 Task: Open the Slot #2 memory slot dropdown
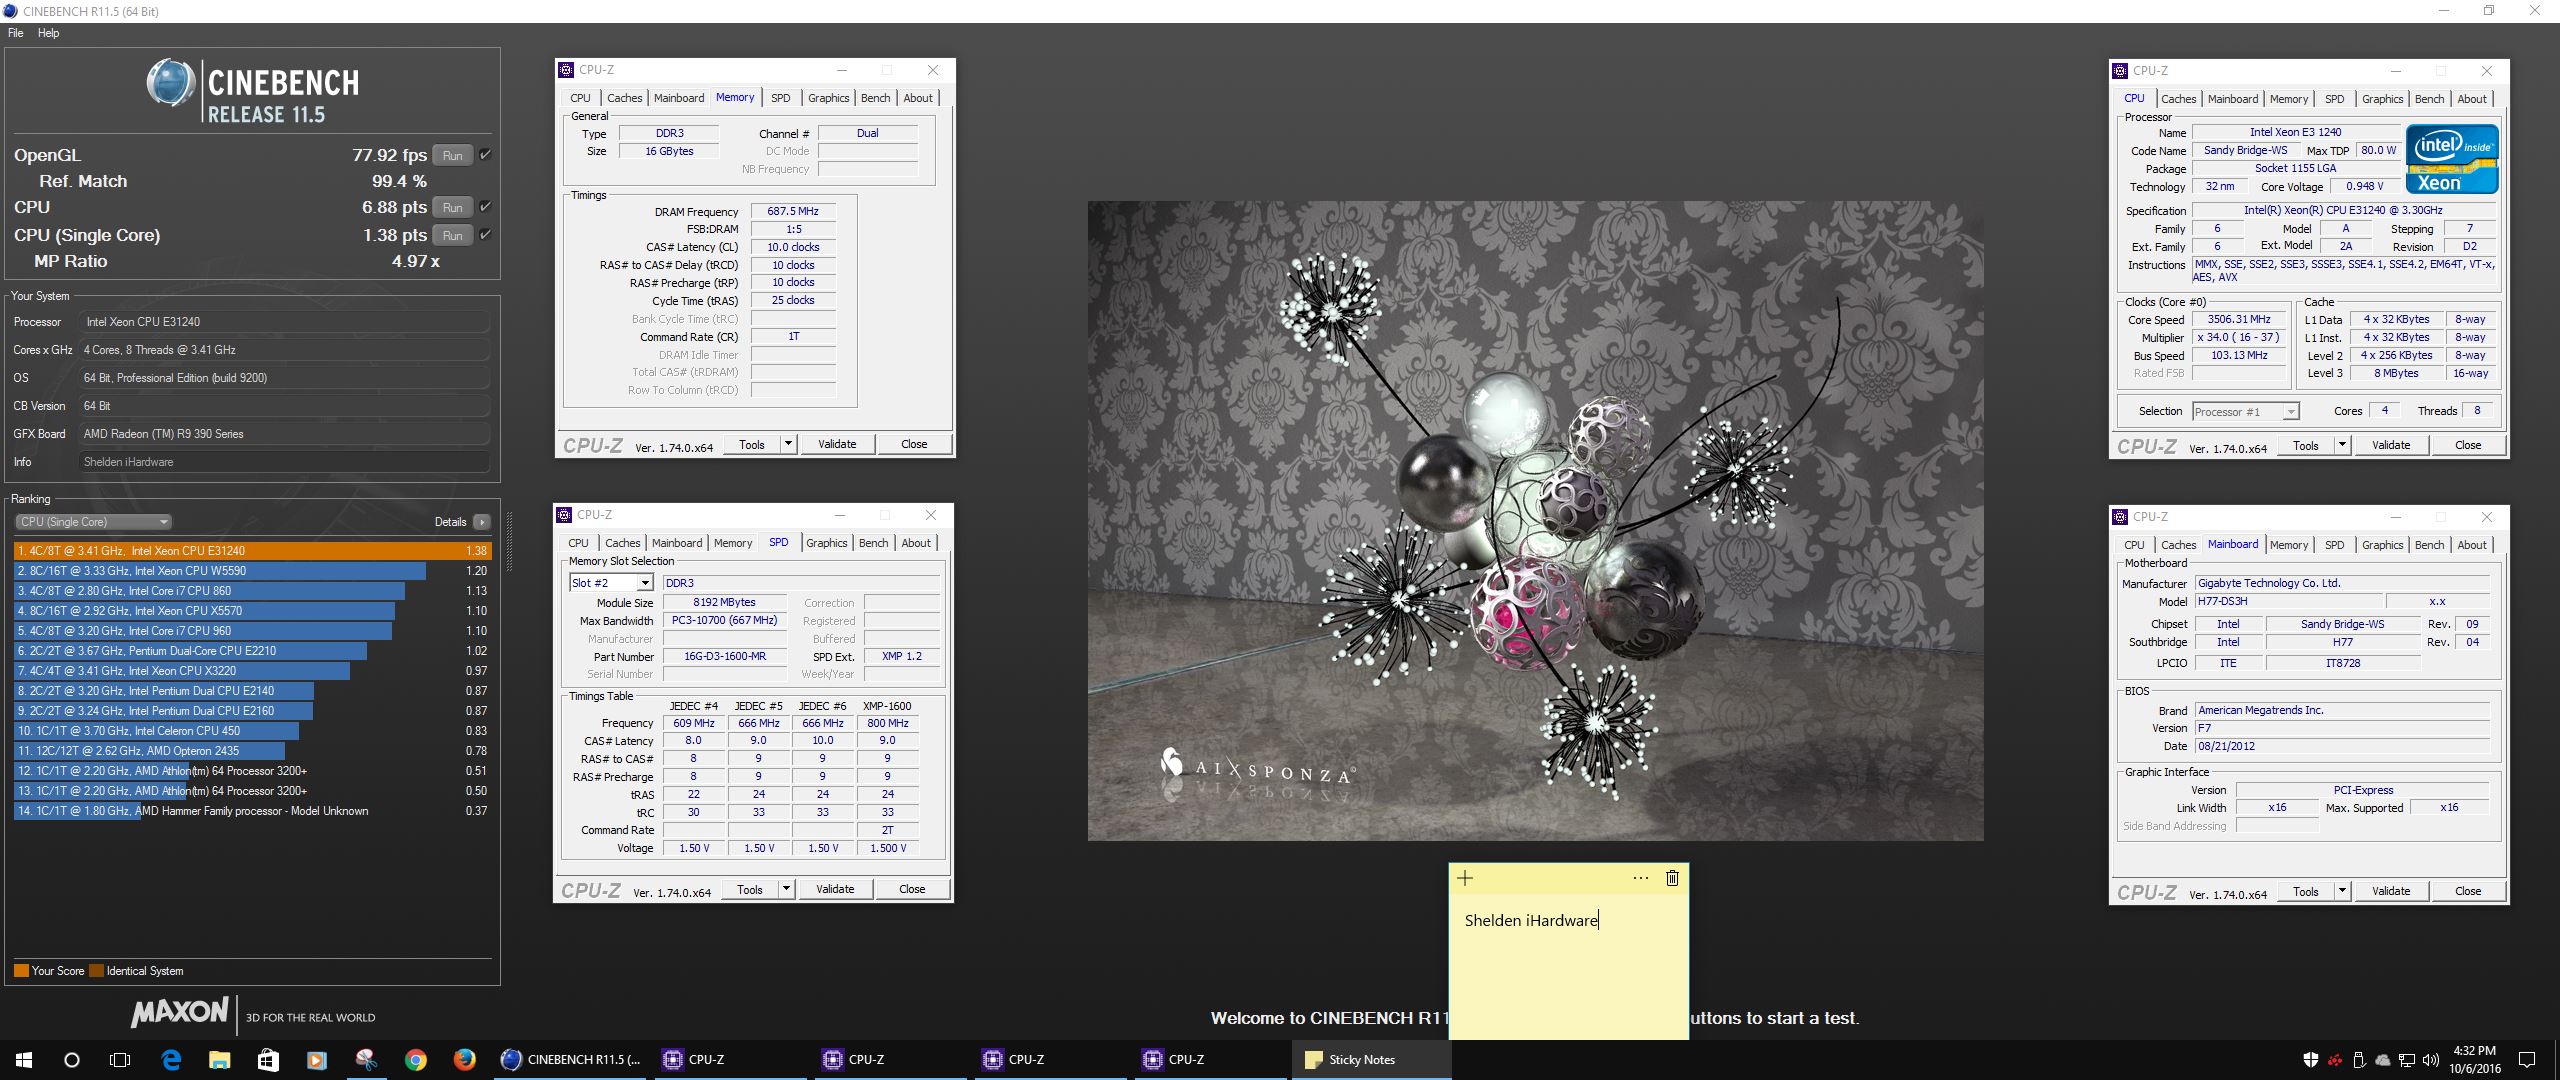click(x=645, y=583)
